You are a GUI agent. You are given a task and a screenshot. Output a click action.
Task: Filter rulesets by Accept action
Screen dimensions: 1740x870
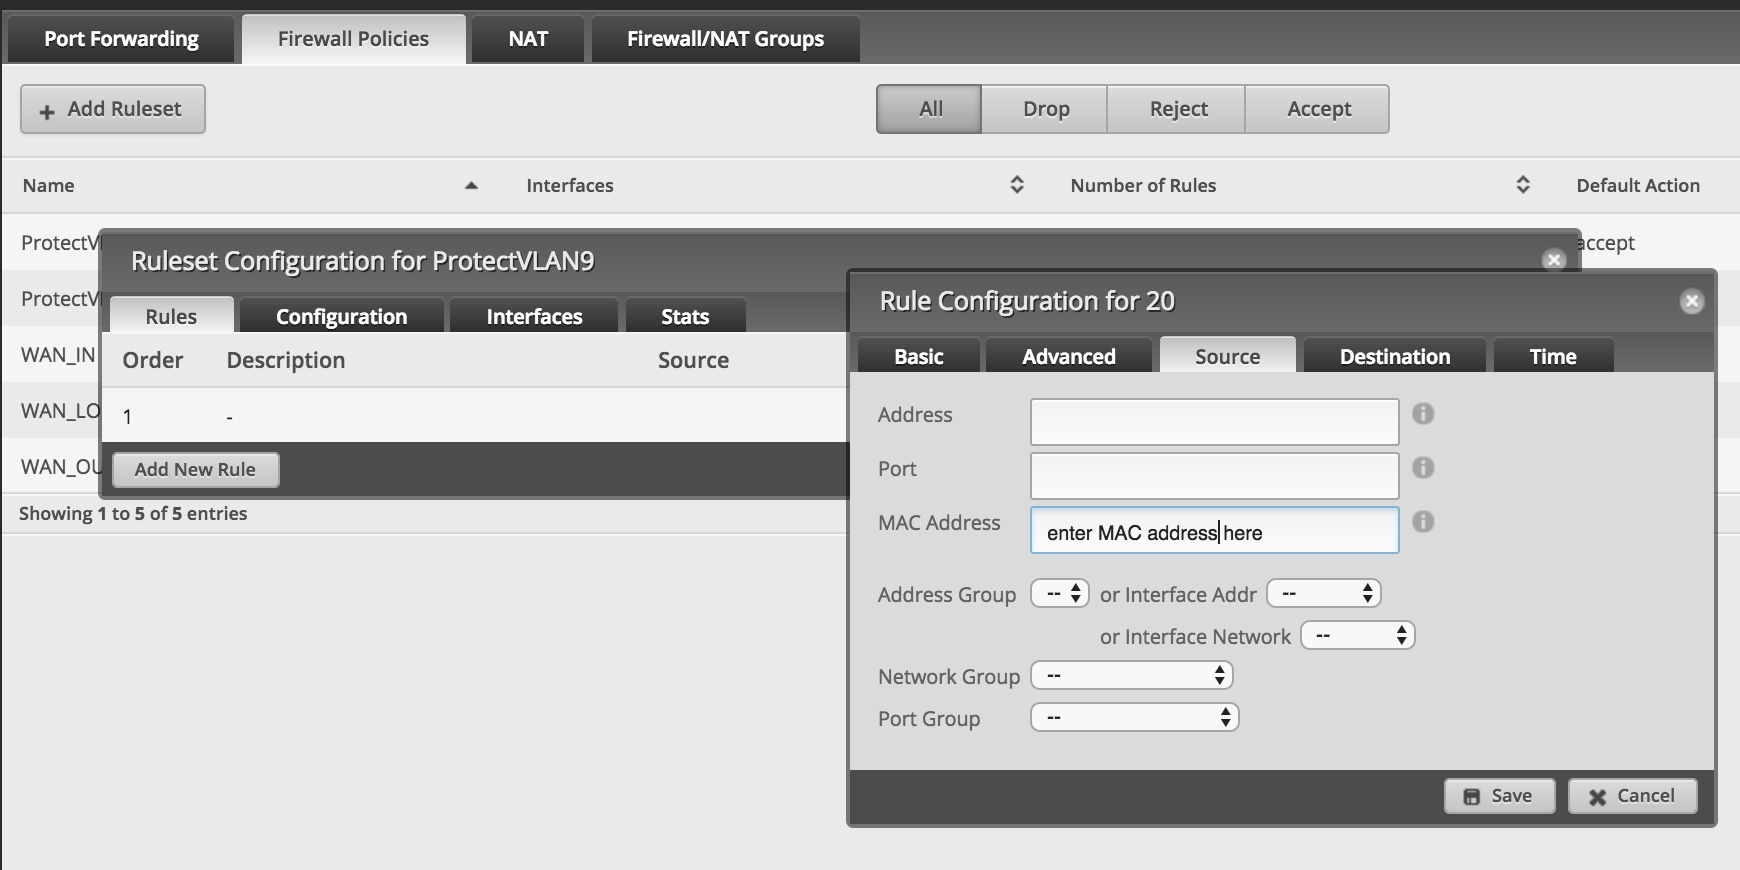coord(1318,109)
